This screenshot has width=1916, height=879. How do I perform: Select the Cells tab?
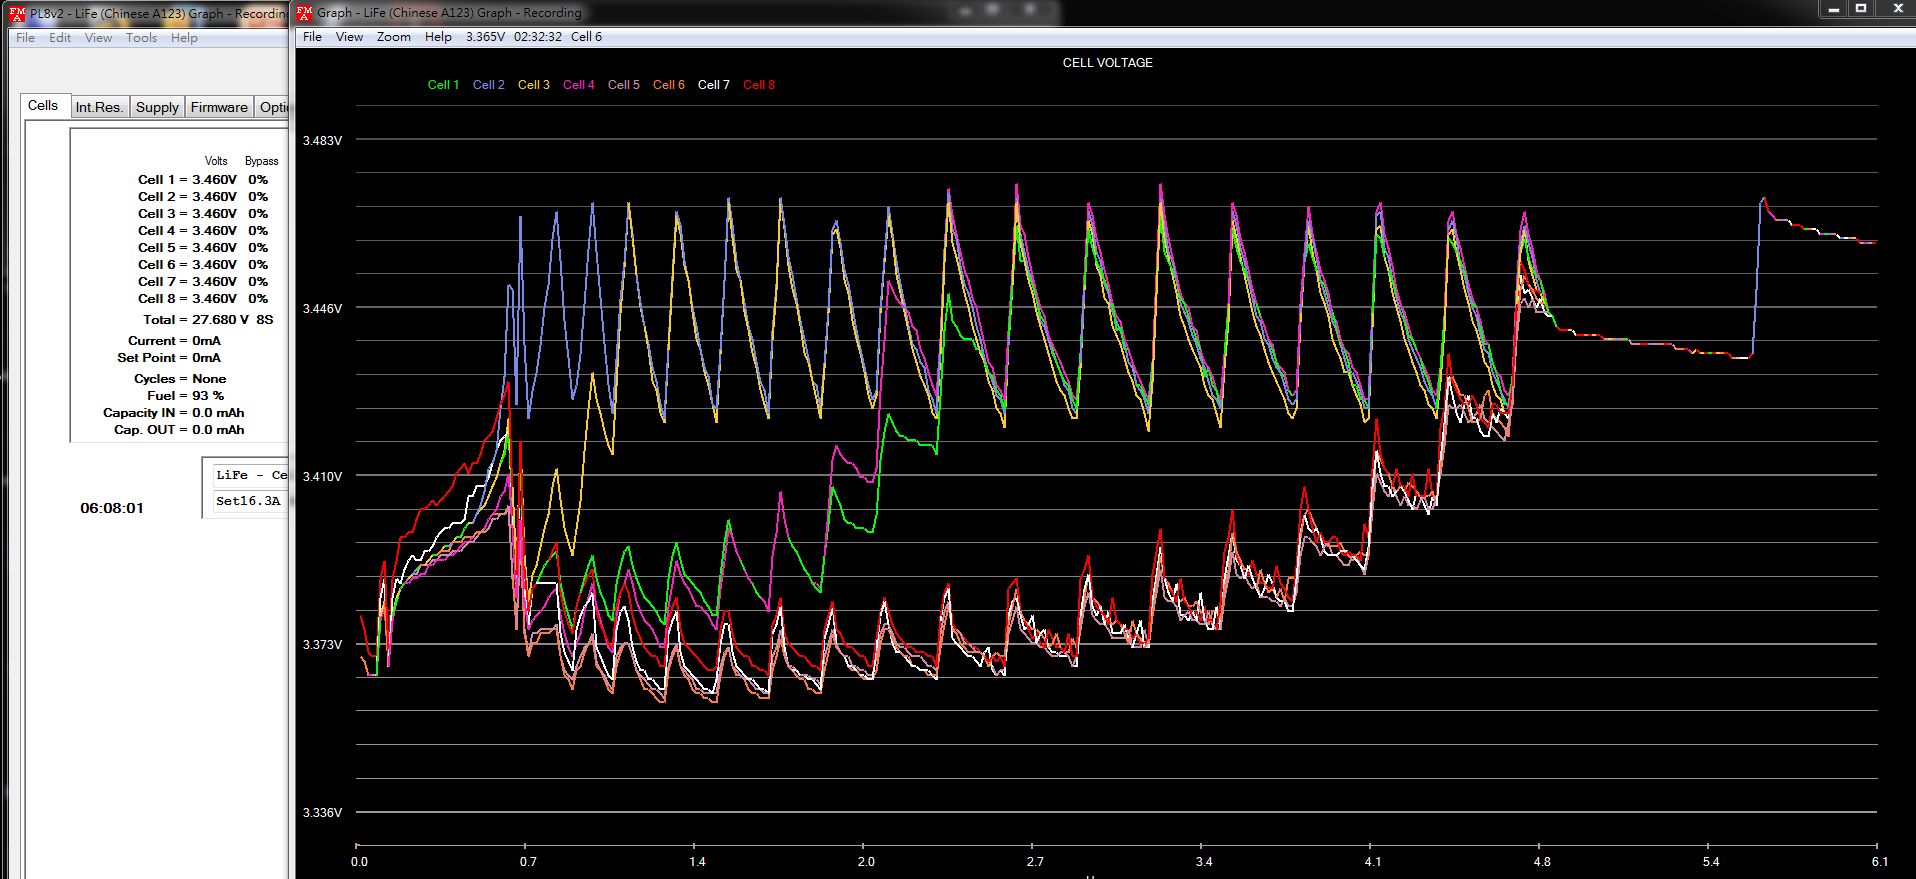tap(43, 105)
